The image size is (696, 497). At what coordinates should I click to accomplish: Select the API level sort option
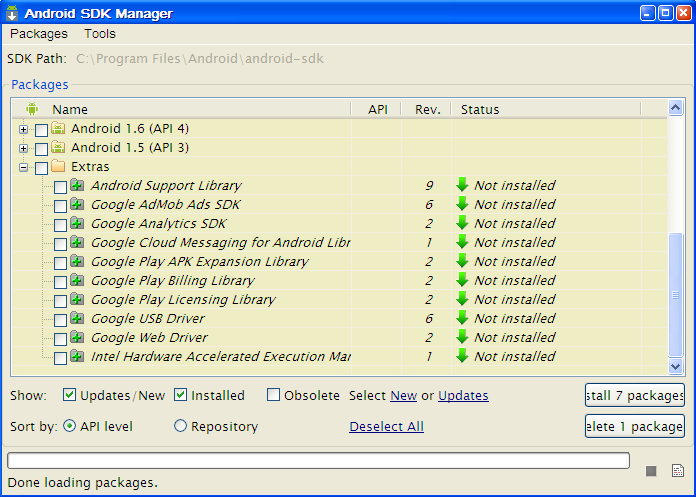click(69, 426)
